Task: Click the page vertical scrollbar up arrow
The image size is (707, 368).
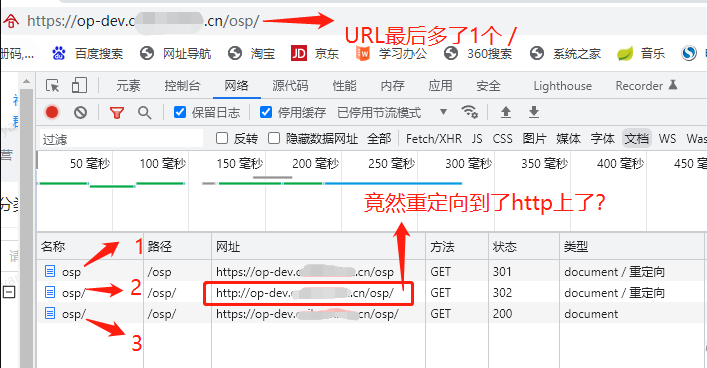Action: [26, 82]
